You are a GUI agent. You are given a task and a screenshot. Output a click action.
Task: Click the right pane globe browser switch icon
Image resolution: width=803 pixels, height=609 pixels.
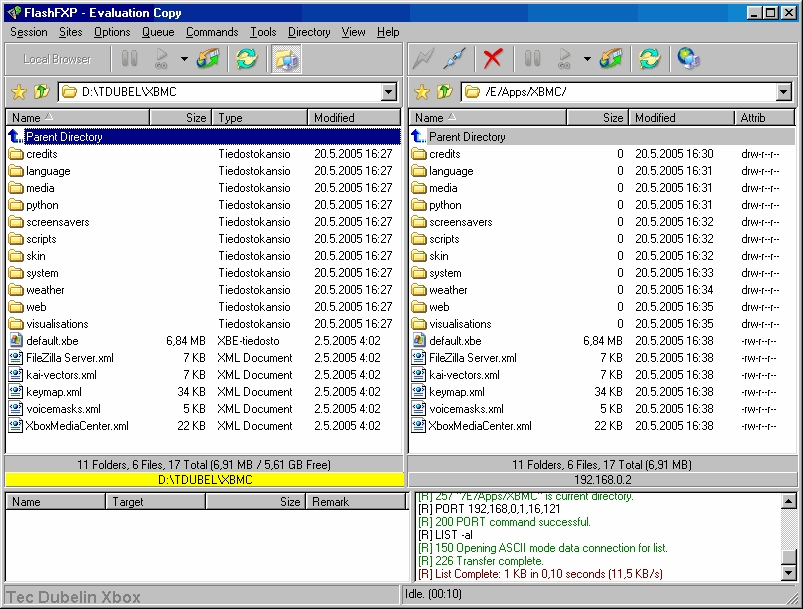tap(688, 59)
